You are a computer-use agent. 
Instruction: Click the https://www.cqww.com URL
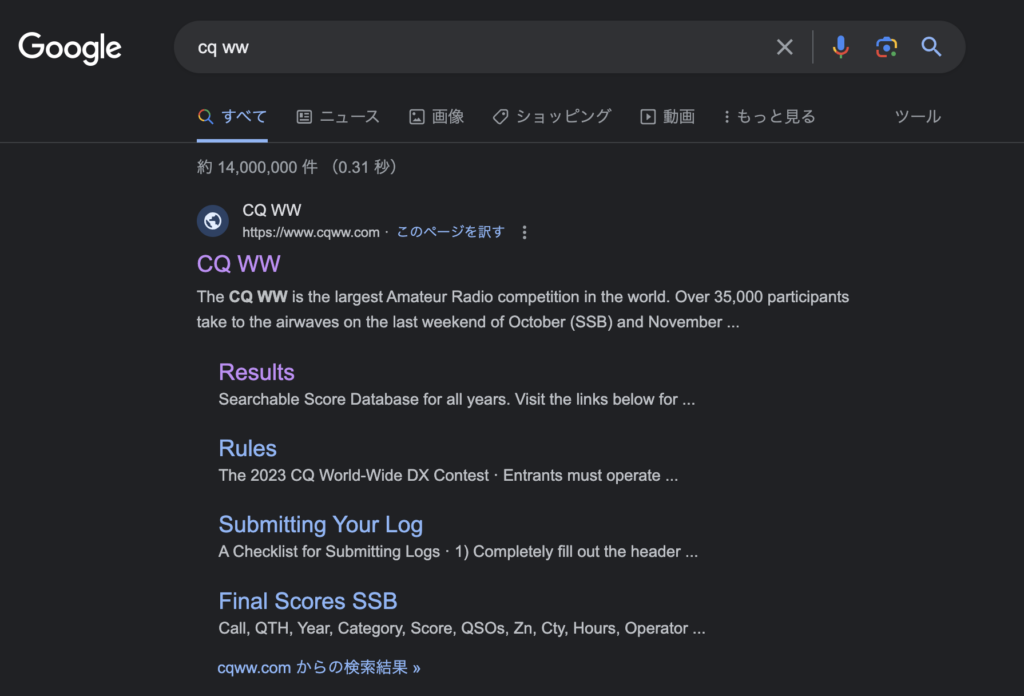(311, 232)
